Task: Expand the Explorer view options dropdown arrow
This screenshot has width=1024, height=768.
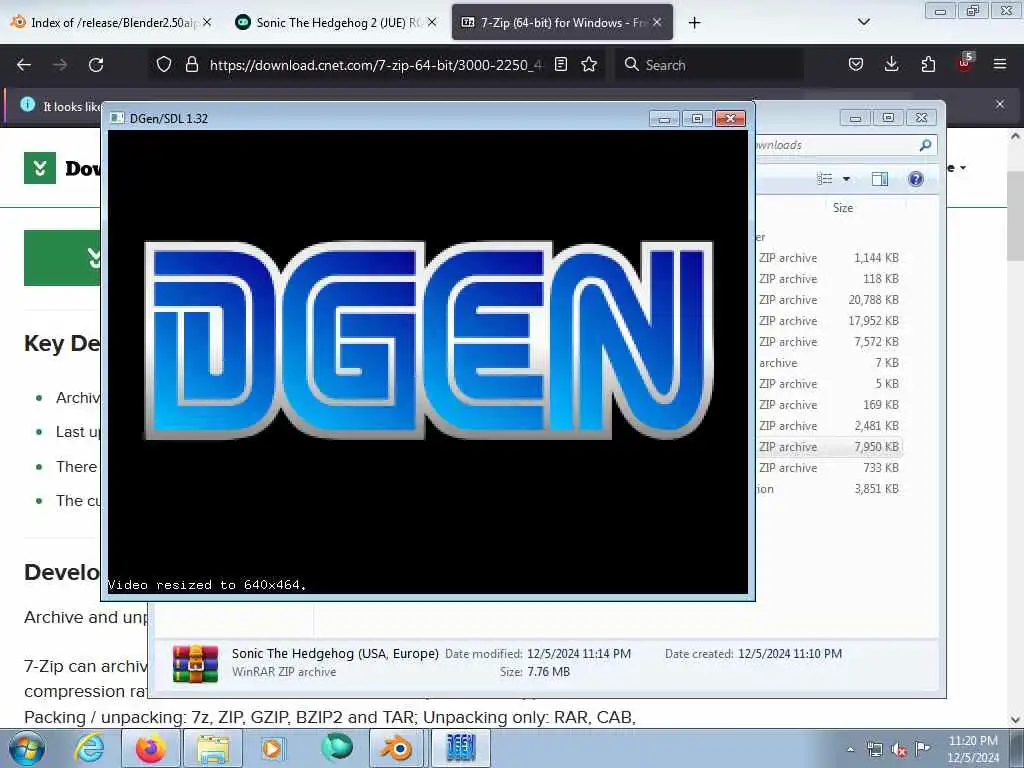Action: point(846,179)
